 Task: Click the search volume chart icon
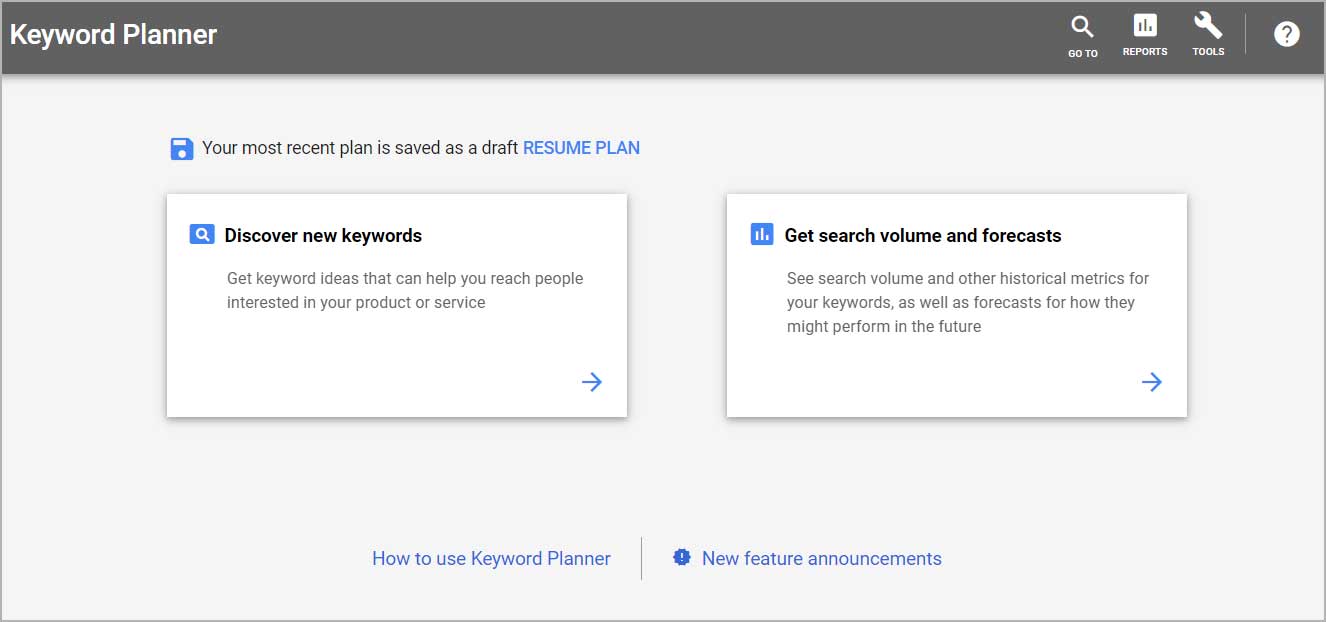pyautogui.click(x=762, y=234)
